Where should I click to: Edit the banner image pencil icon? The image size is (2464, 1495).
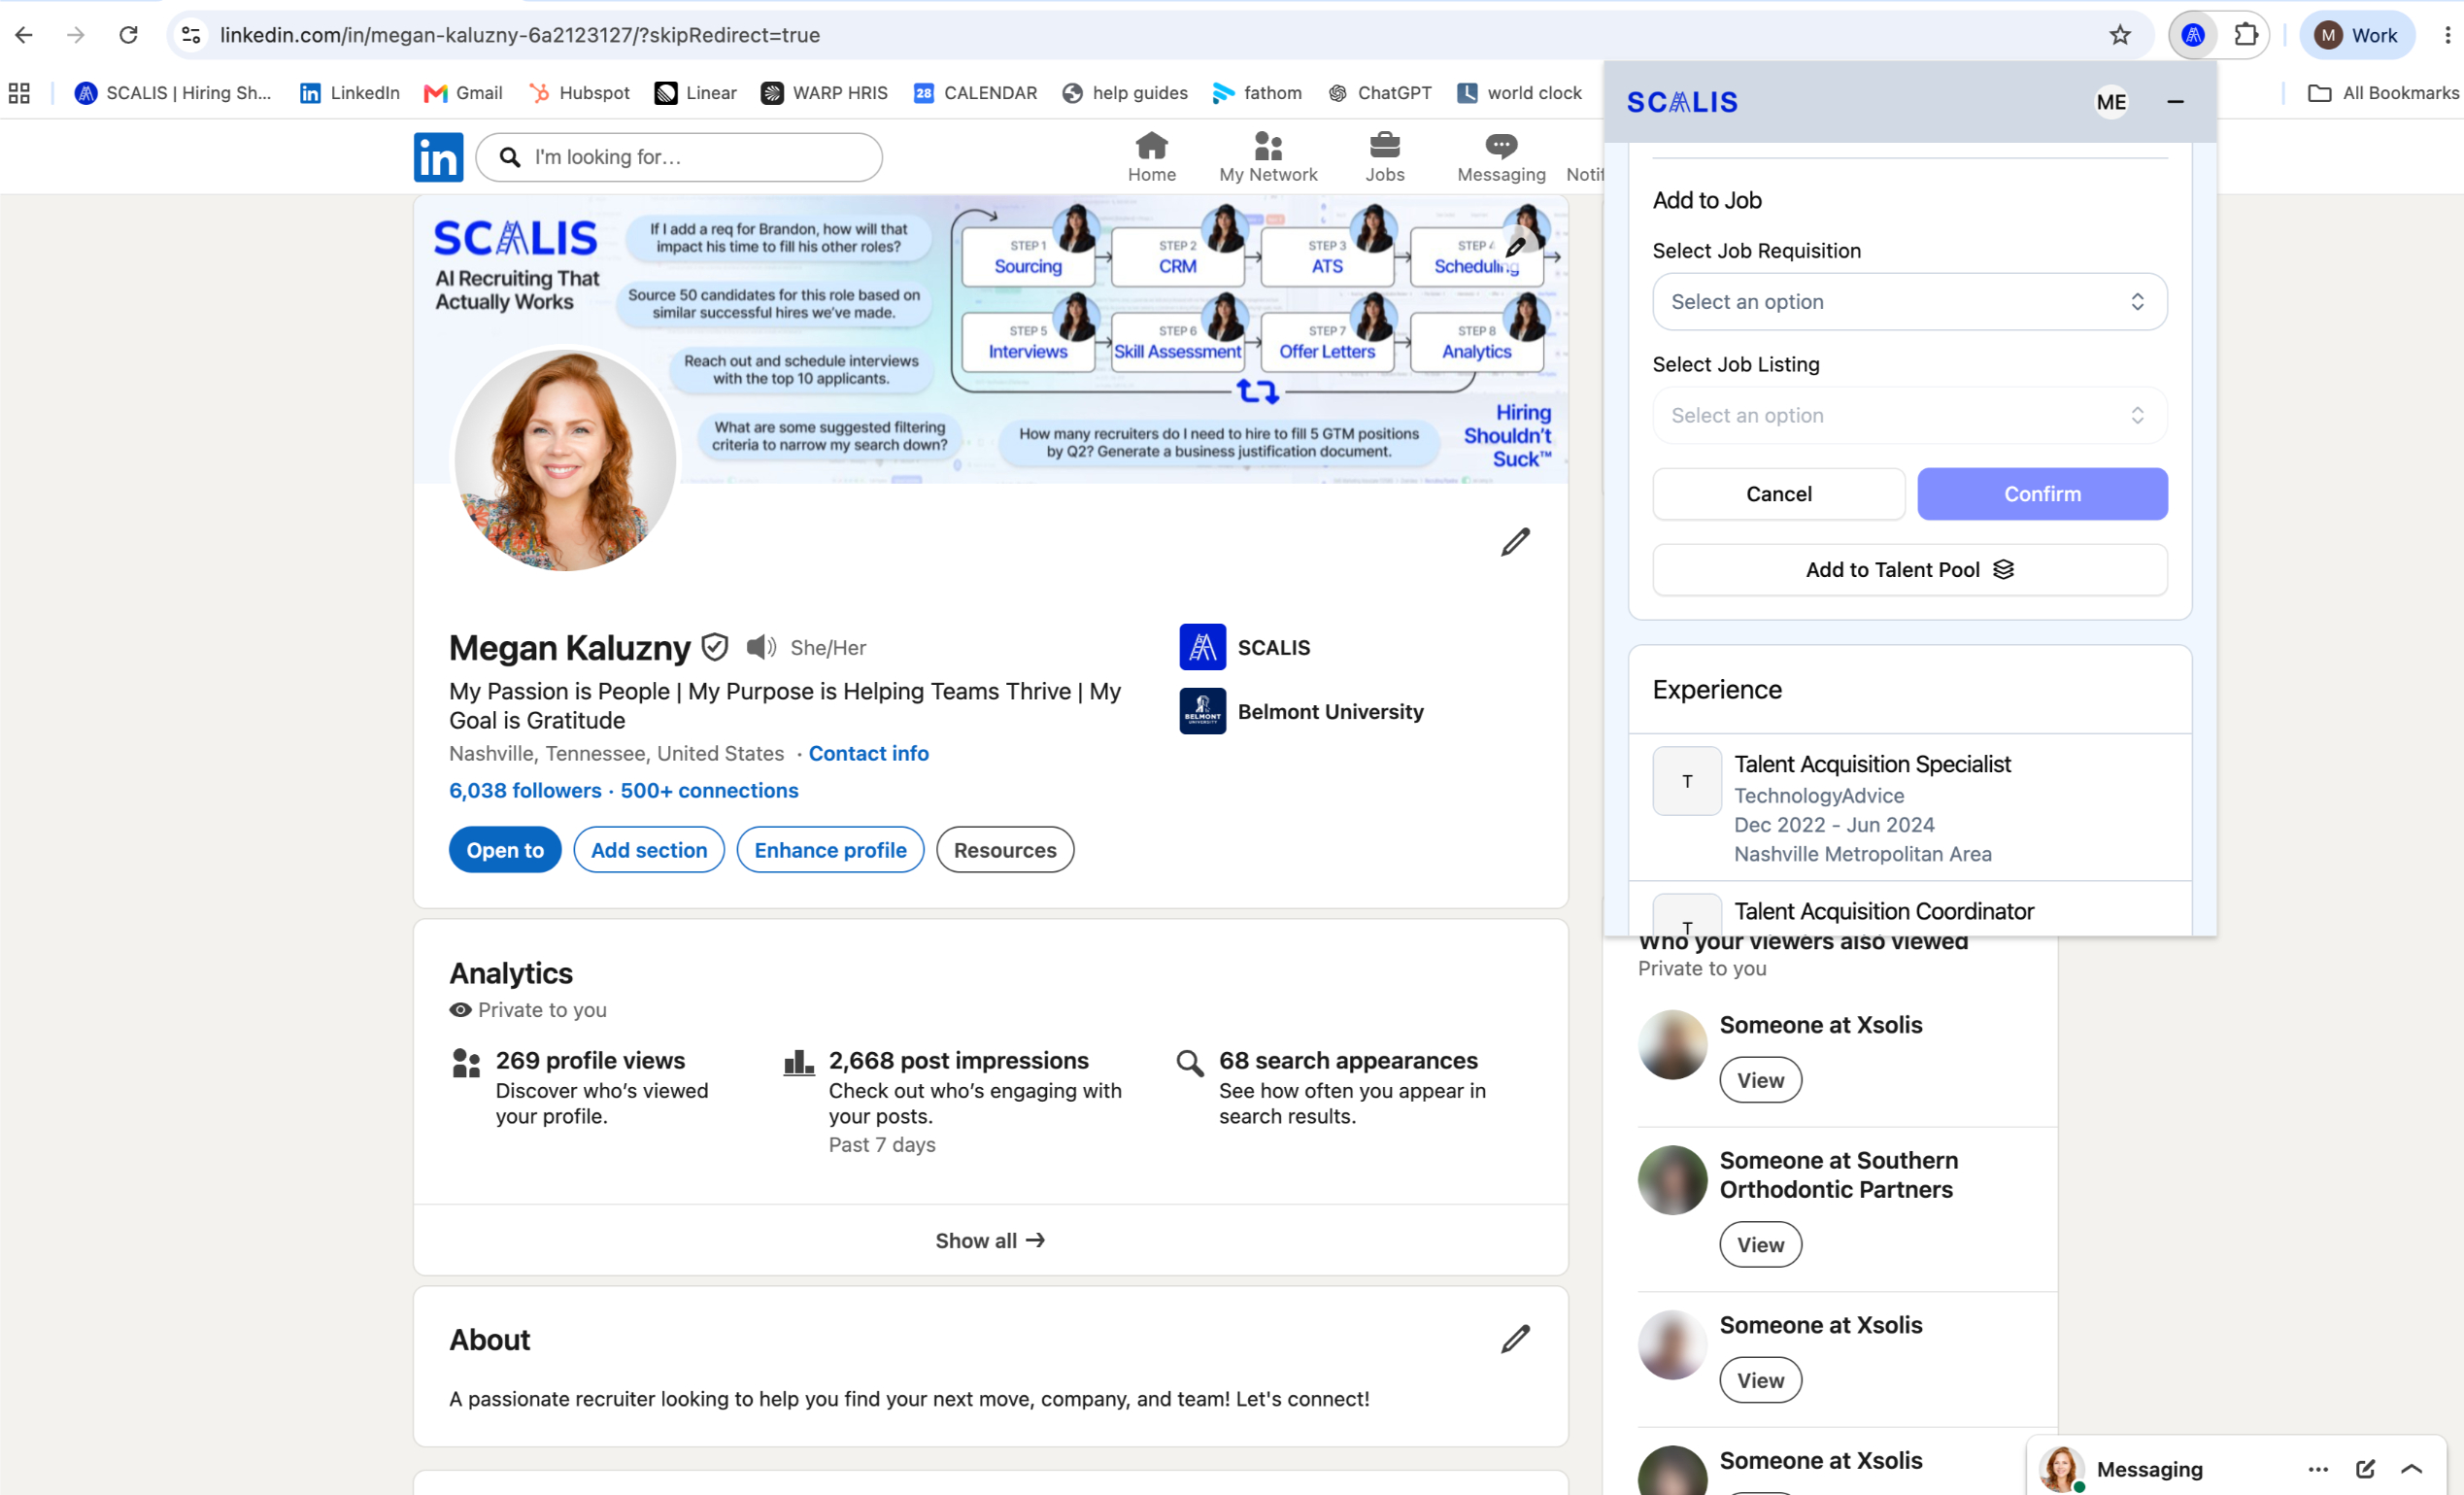[x=1516, y=246]
